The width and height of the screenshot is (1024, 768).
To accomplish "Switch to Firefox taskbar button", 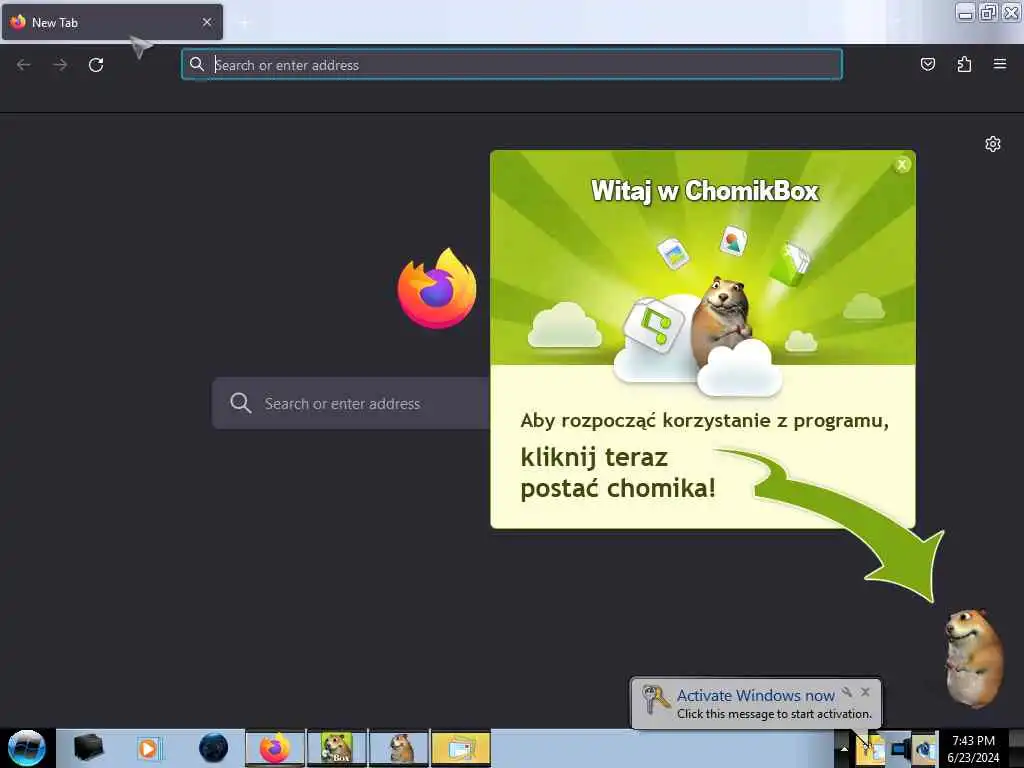I will pos(275,748).
